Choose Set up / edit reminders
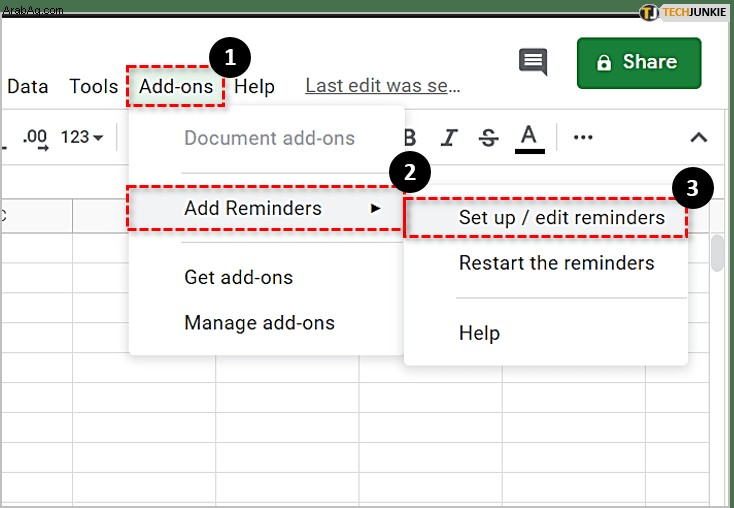The height and width of the screenshot is (508, 734). pyautogui.click(x=546, y=218)
